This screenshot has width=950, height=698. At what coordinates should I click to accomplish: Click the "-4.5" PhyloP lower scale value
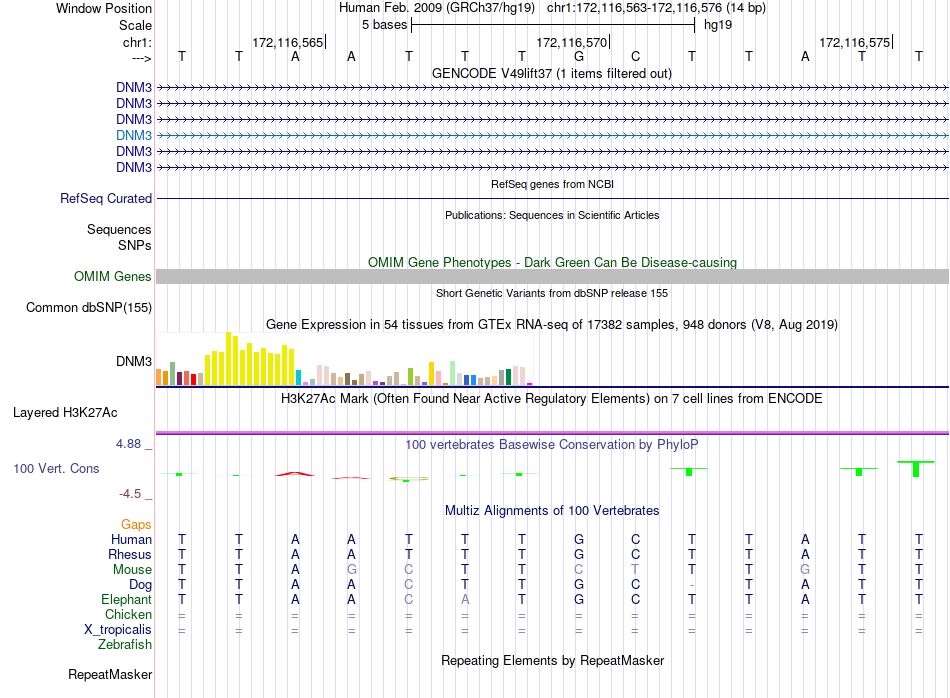[130, 494]
